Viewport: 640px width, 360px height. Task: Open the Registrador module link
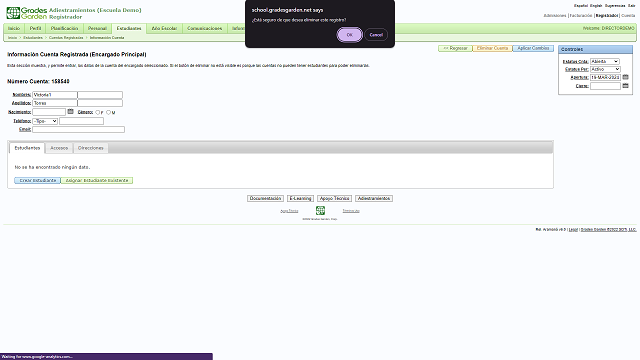607,16
